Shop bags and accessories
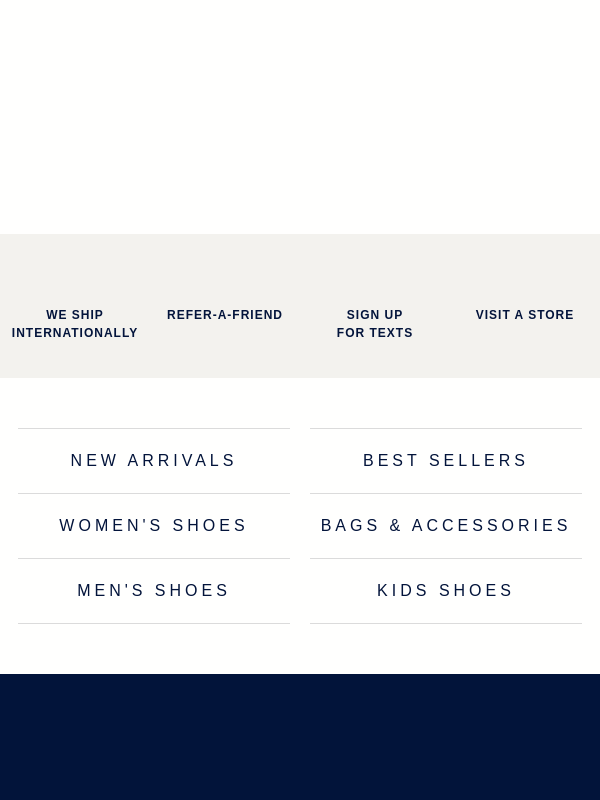This screenshot has height=800, width=600. pyautogui.click(x=446, y=526)
